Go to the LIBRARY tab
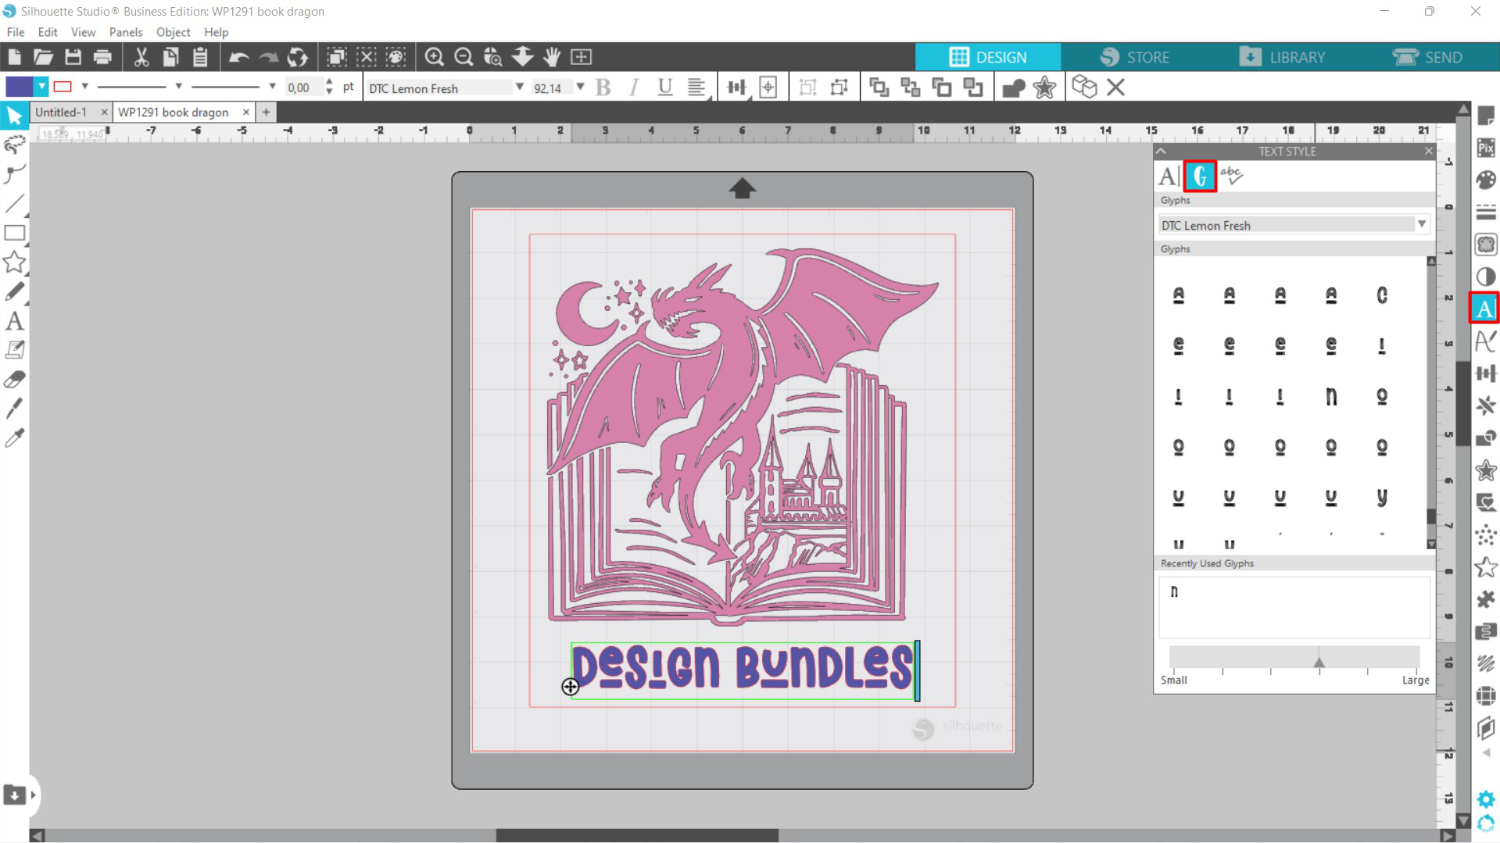1500x843 pixels. click(1280, 57)
